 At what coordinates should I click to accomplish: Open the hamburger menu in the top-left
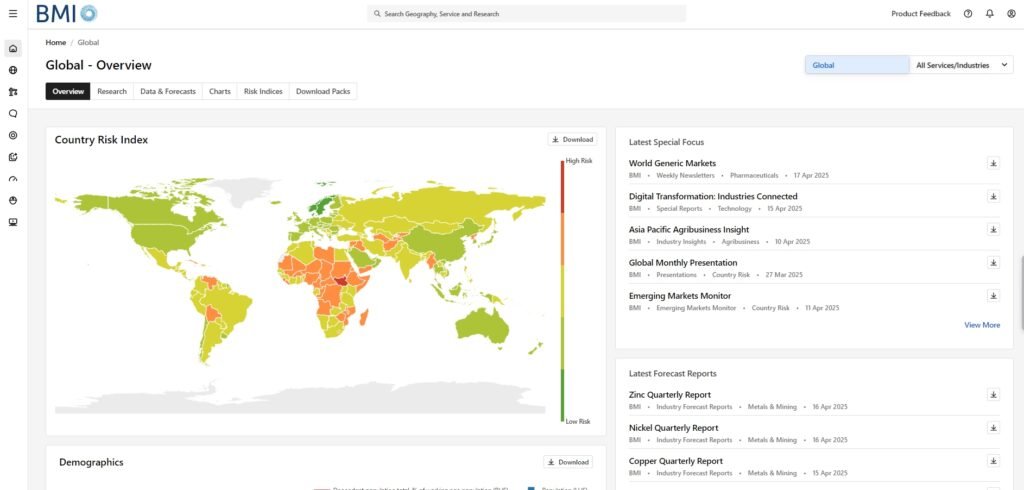tap(13, 14)
